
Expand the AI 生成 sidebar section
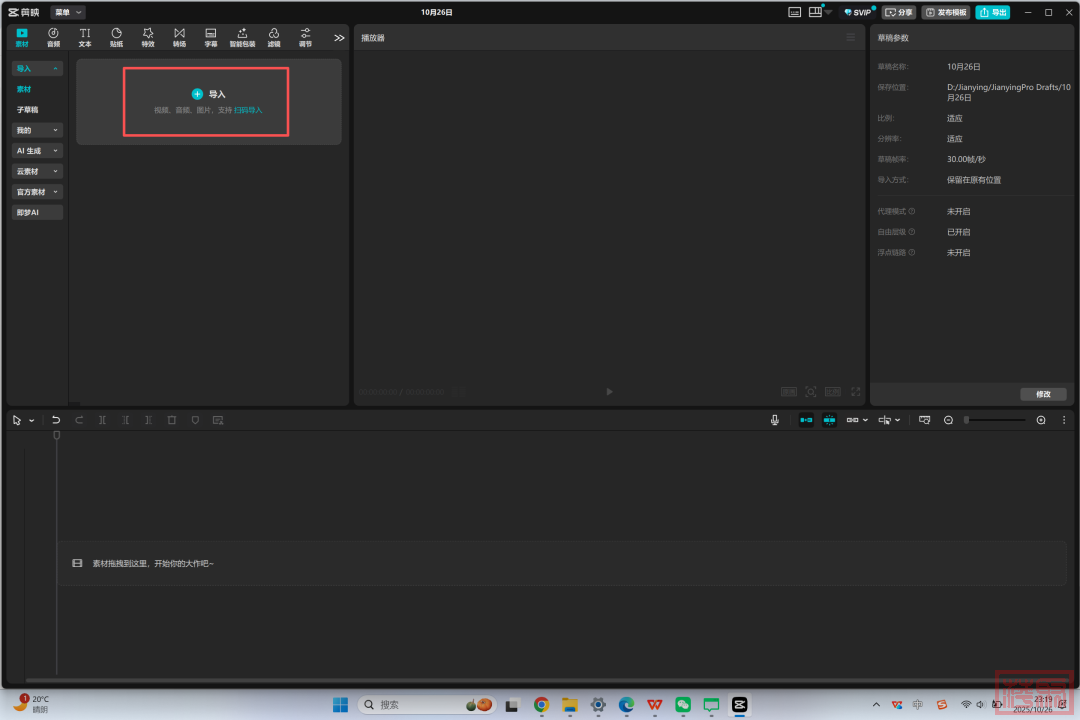click(37, 151)
